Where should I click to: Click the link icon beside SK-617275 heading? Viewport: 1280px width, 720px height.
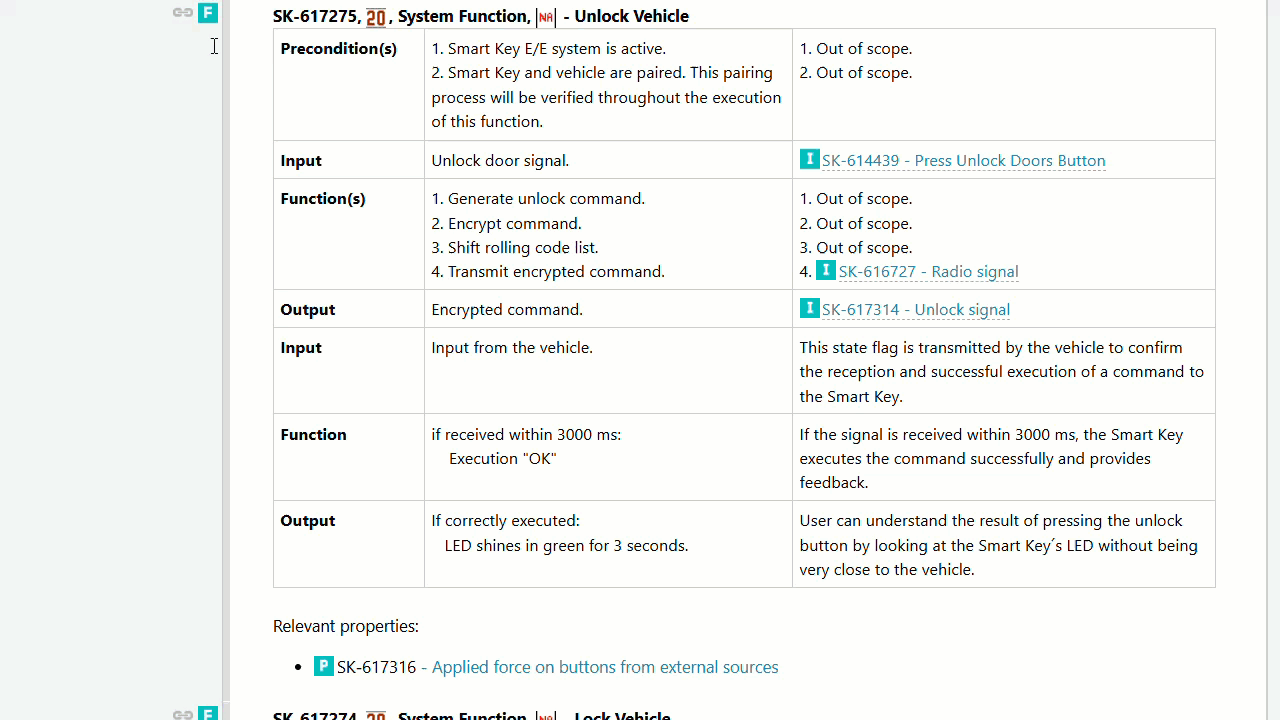[x=182, y=13]
